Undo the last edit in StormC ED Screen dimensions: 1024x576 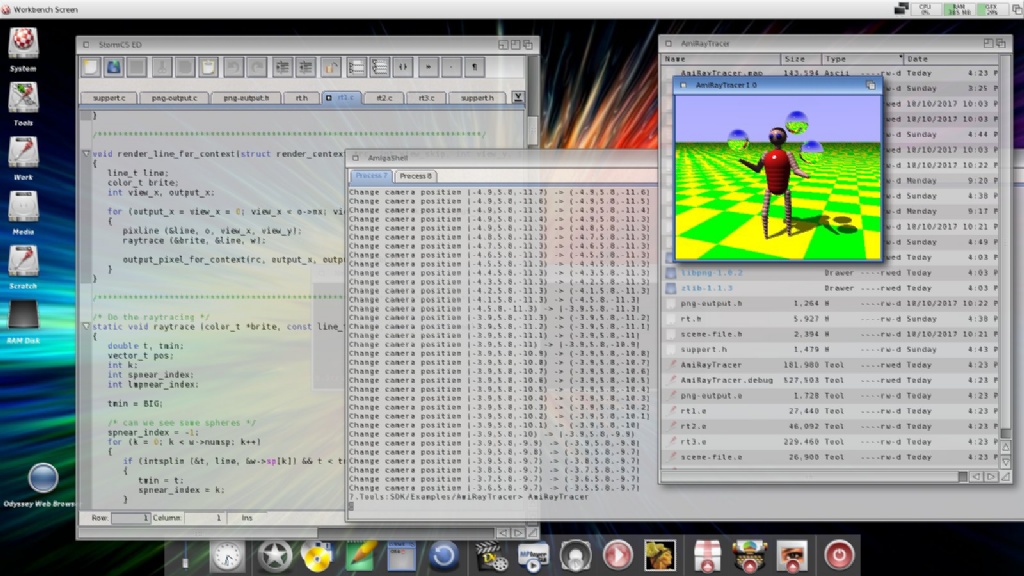click(x=233, y=67)
